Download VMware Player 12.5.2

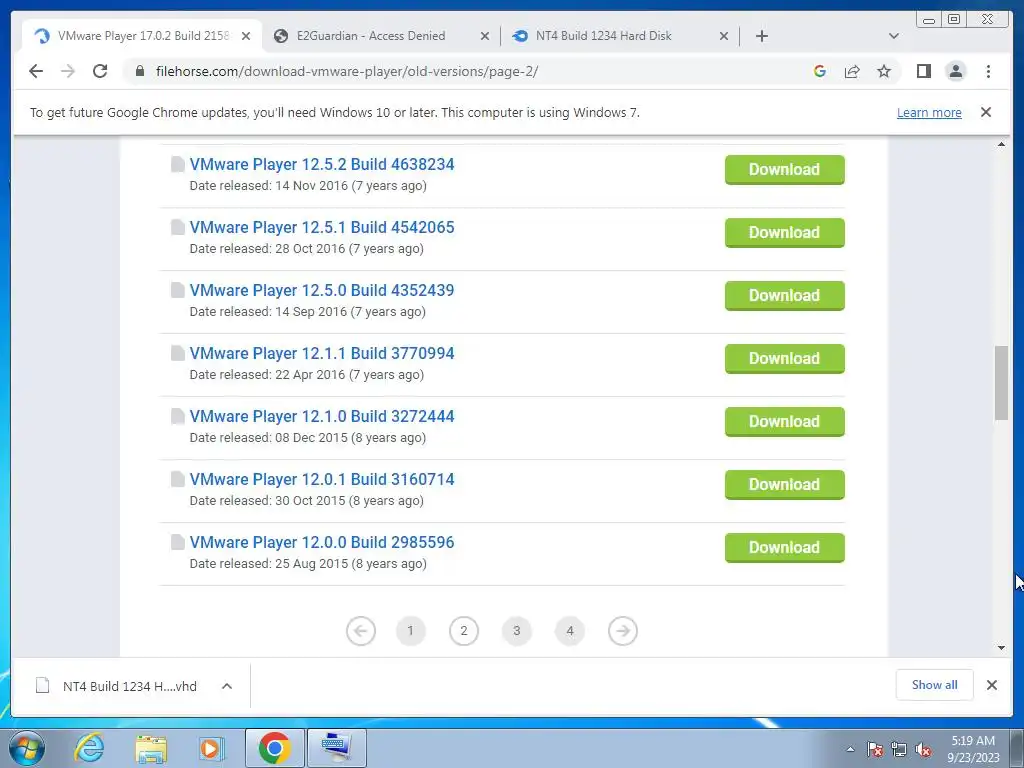[x=784, y=170]
